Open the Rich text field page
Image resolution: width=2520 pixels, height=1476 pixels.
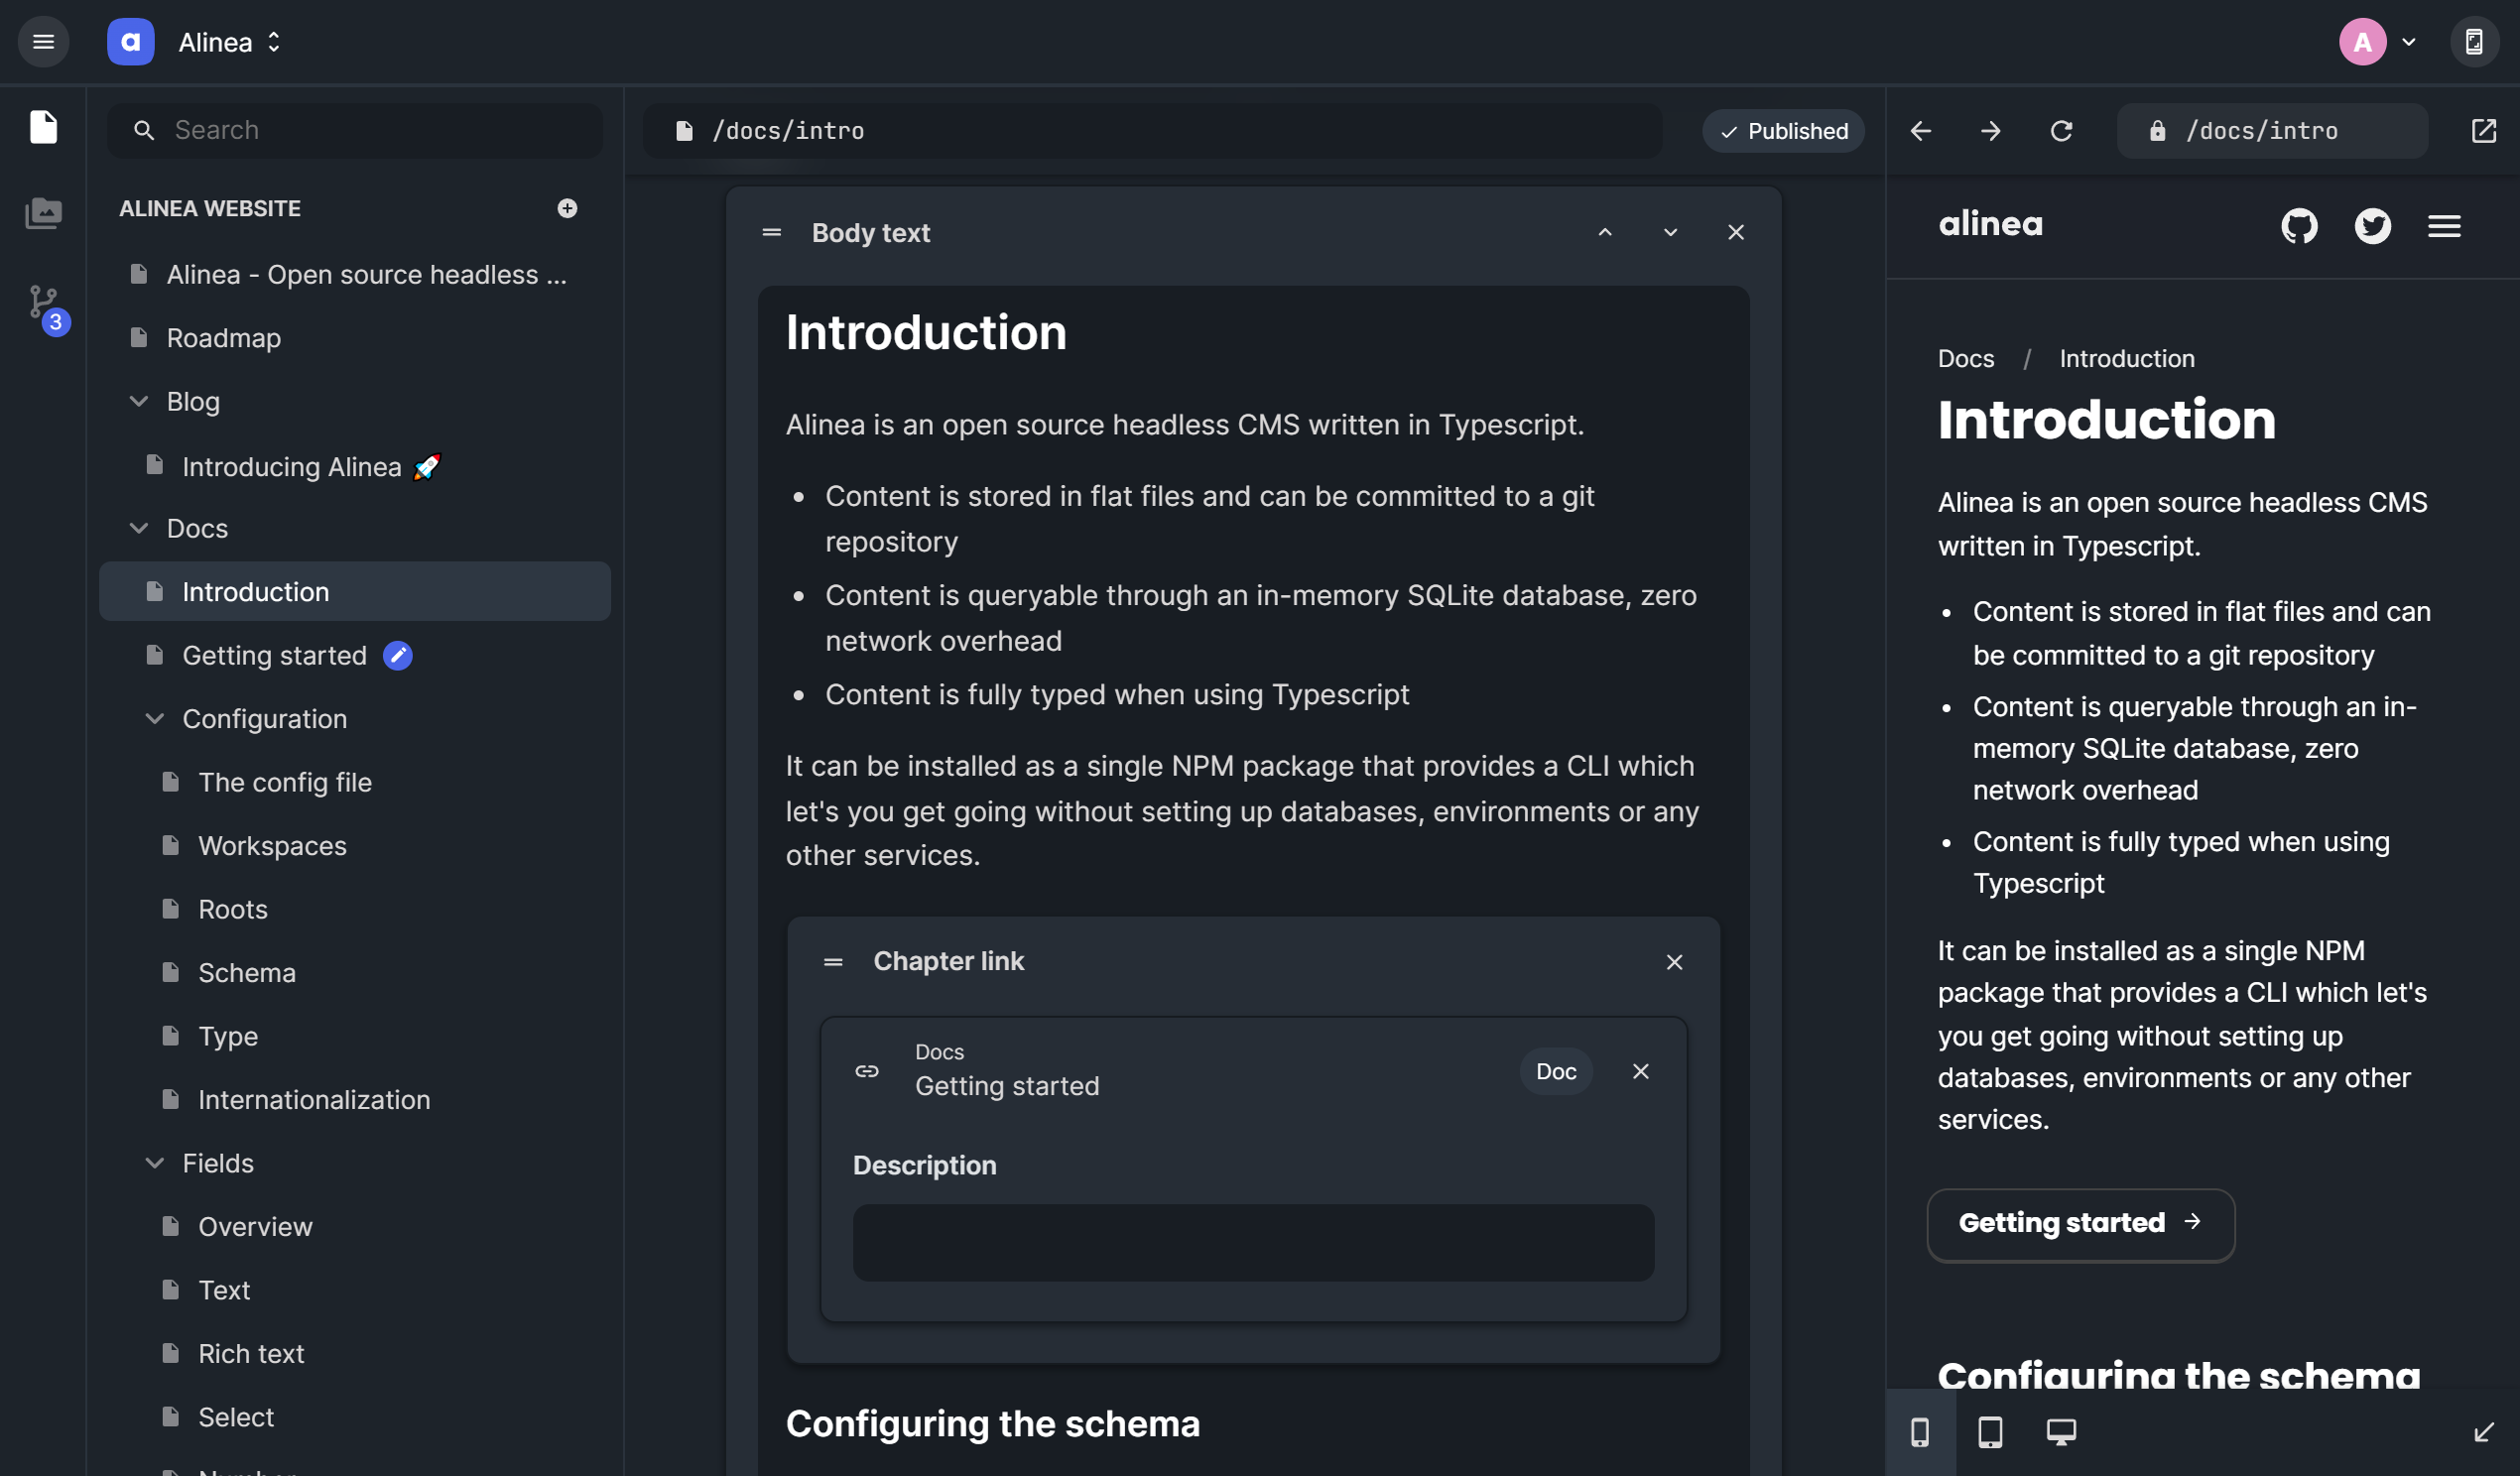coord(355,1353)
